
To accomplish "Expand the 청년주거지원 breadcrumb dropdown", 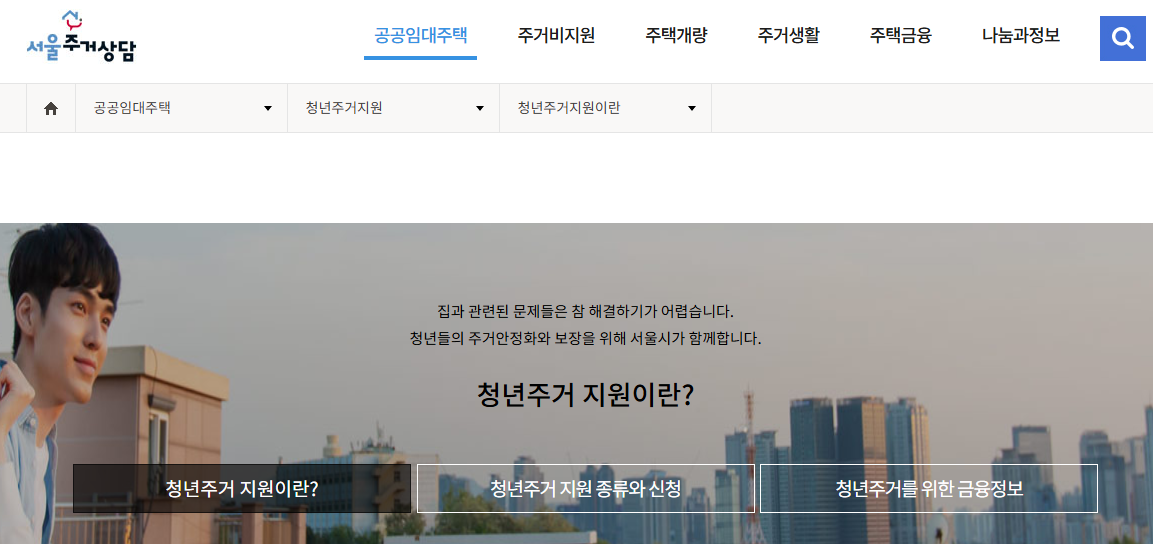I will pyautogui.click(x=393, y=109).
